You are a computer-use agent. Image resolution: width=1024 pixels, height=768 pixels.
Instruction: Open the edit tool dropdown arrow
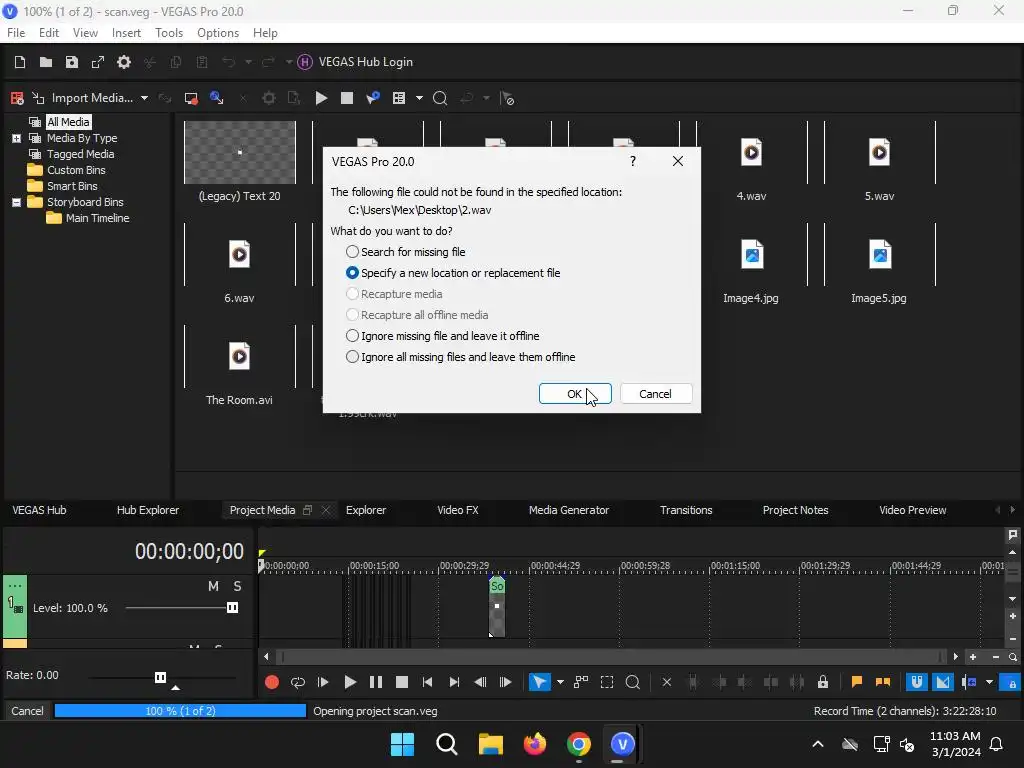560,682
